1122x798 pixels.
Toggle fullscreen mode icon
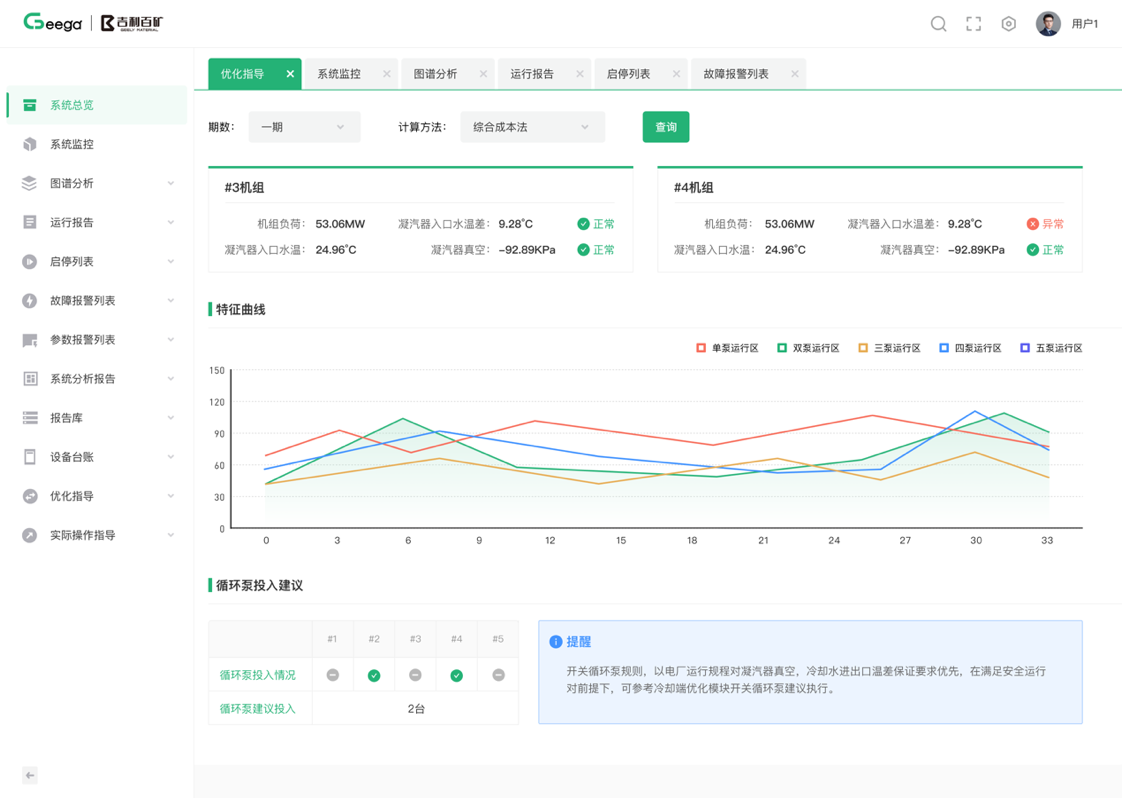click(x=973, y=24)
